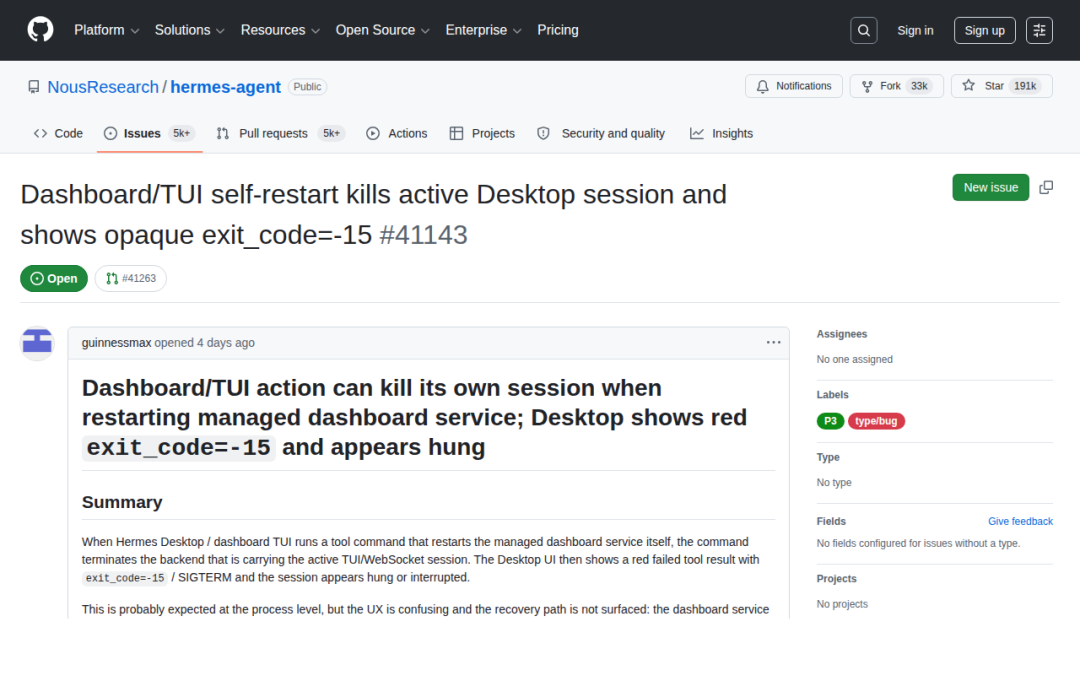Open the appearance settings sliders icon
Screen dimensions: 1080x692
1039,30
